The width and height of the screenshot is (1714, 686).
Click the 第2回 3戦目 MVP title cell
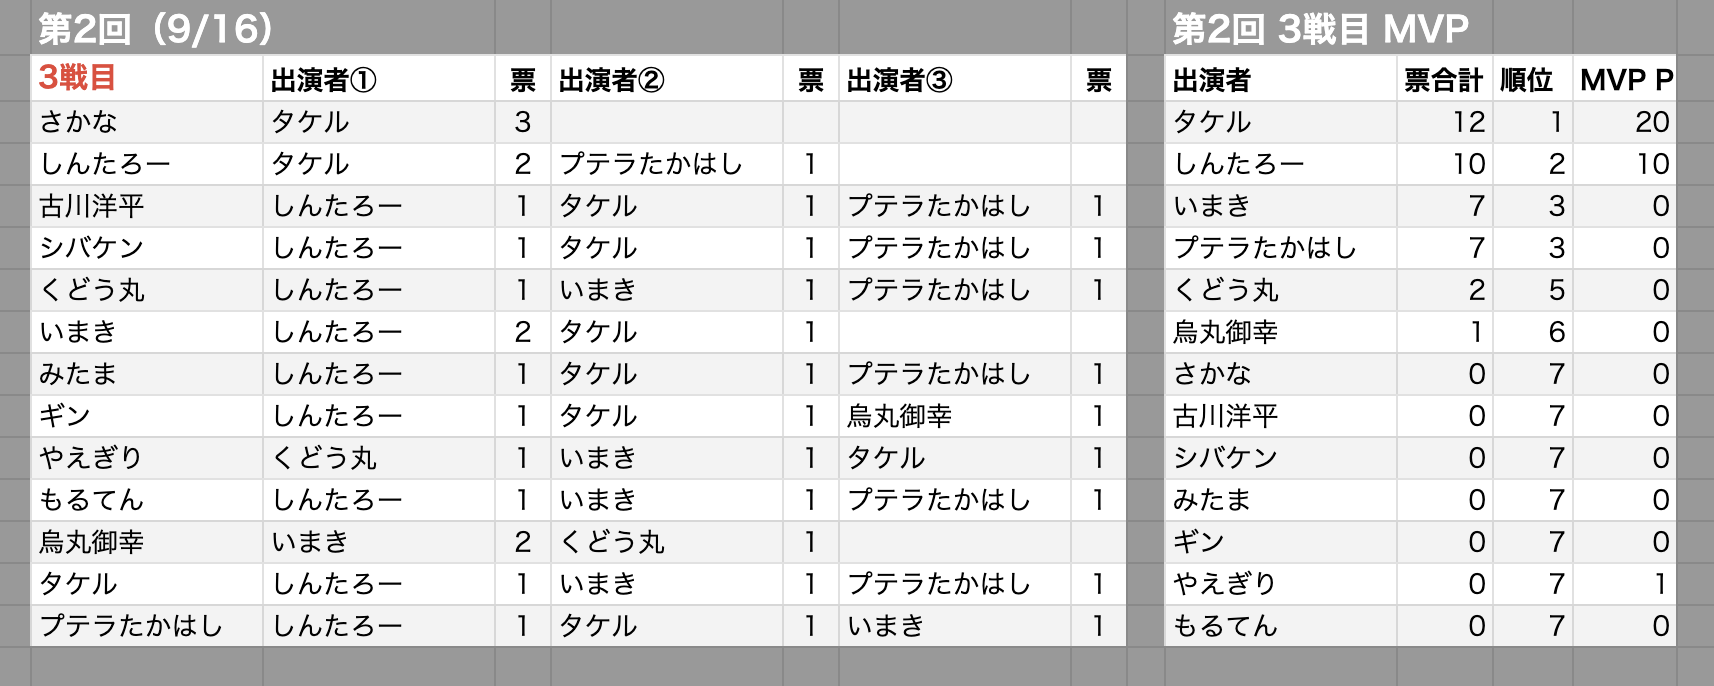[x=1319, y=29]
